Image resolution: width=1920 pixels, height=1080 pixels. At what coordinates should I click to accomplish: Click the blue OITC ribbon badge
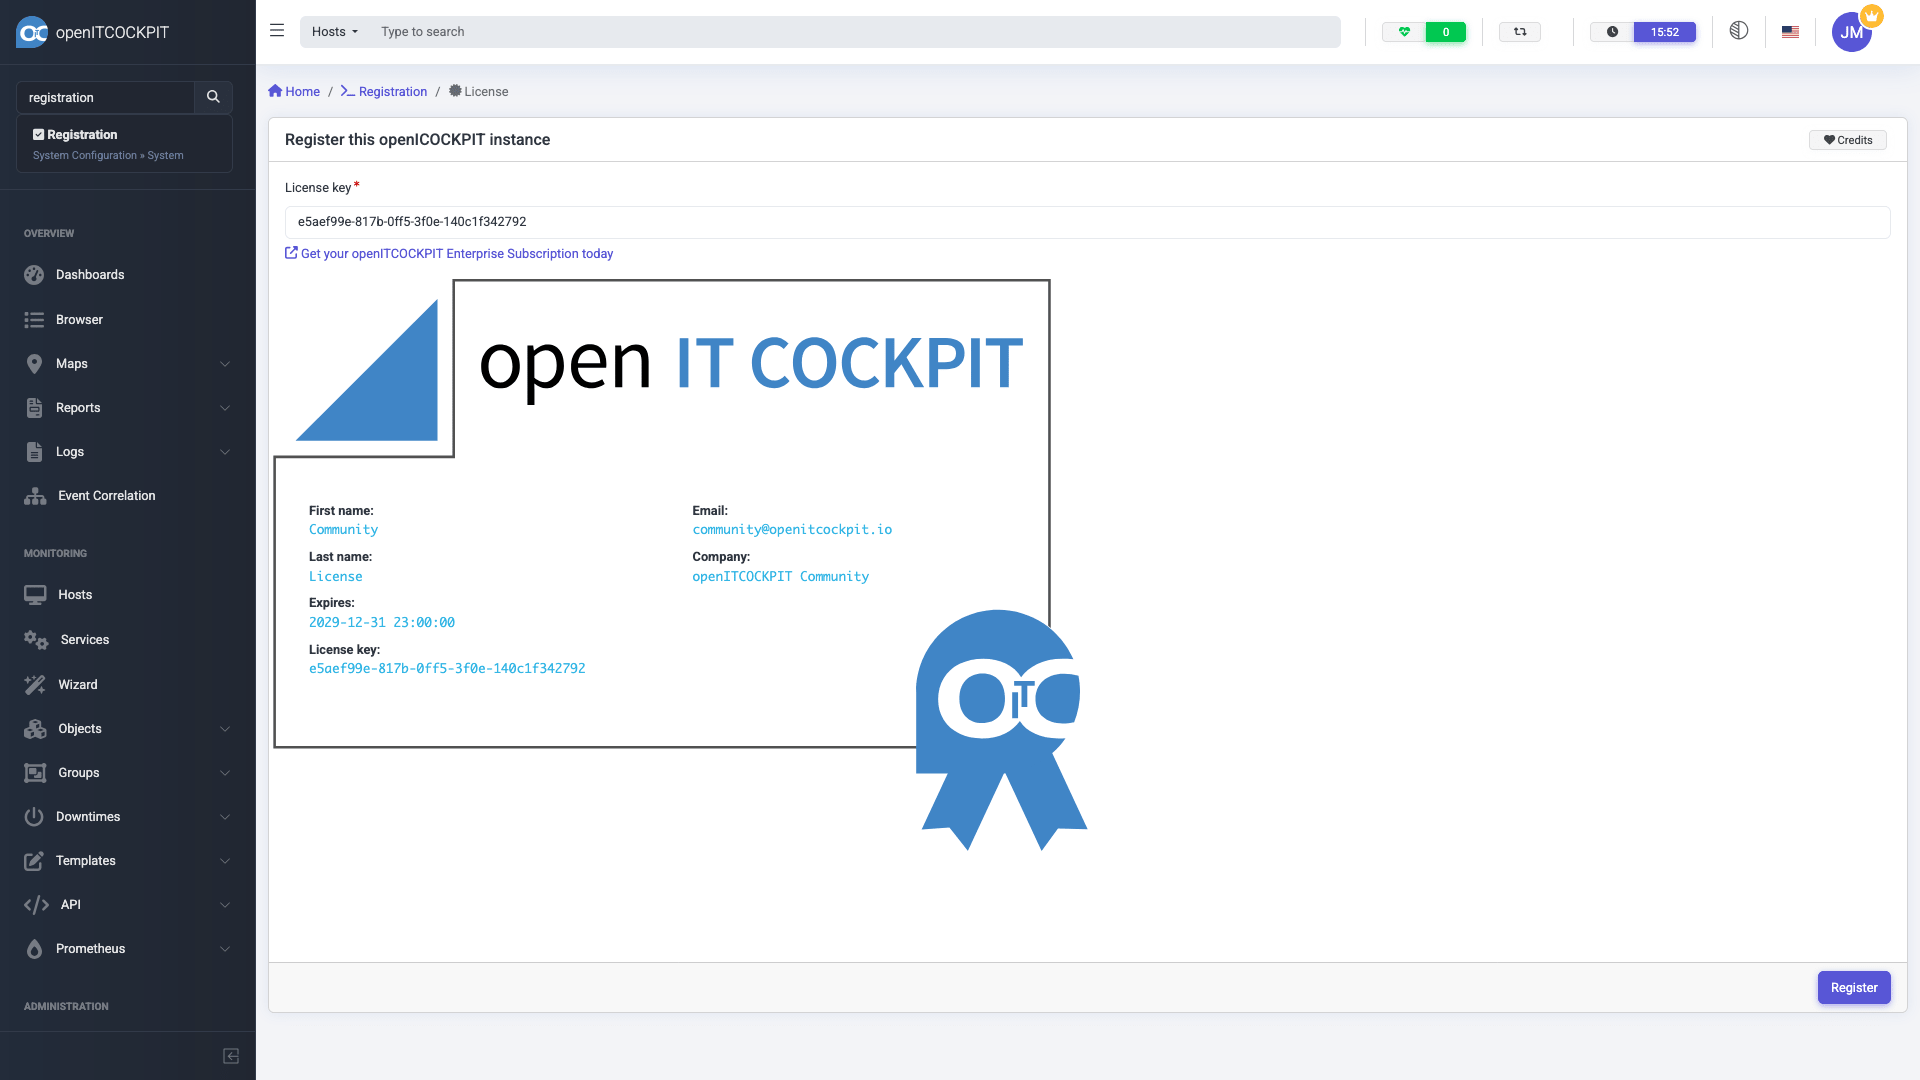(1001, 730)
